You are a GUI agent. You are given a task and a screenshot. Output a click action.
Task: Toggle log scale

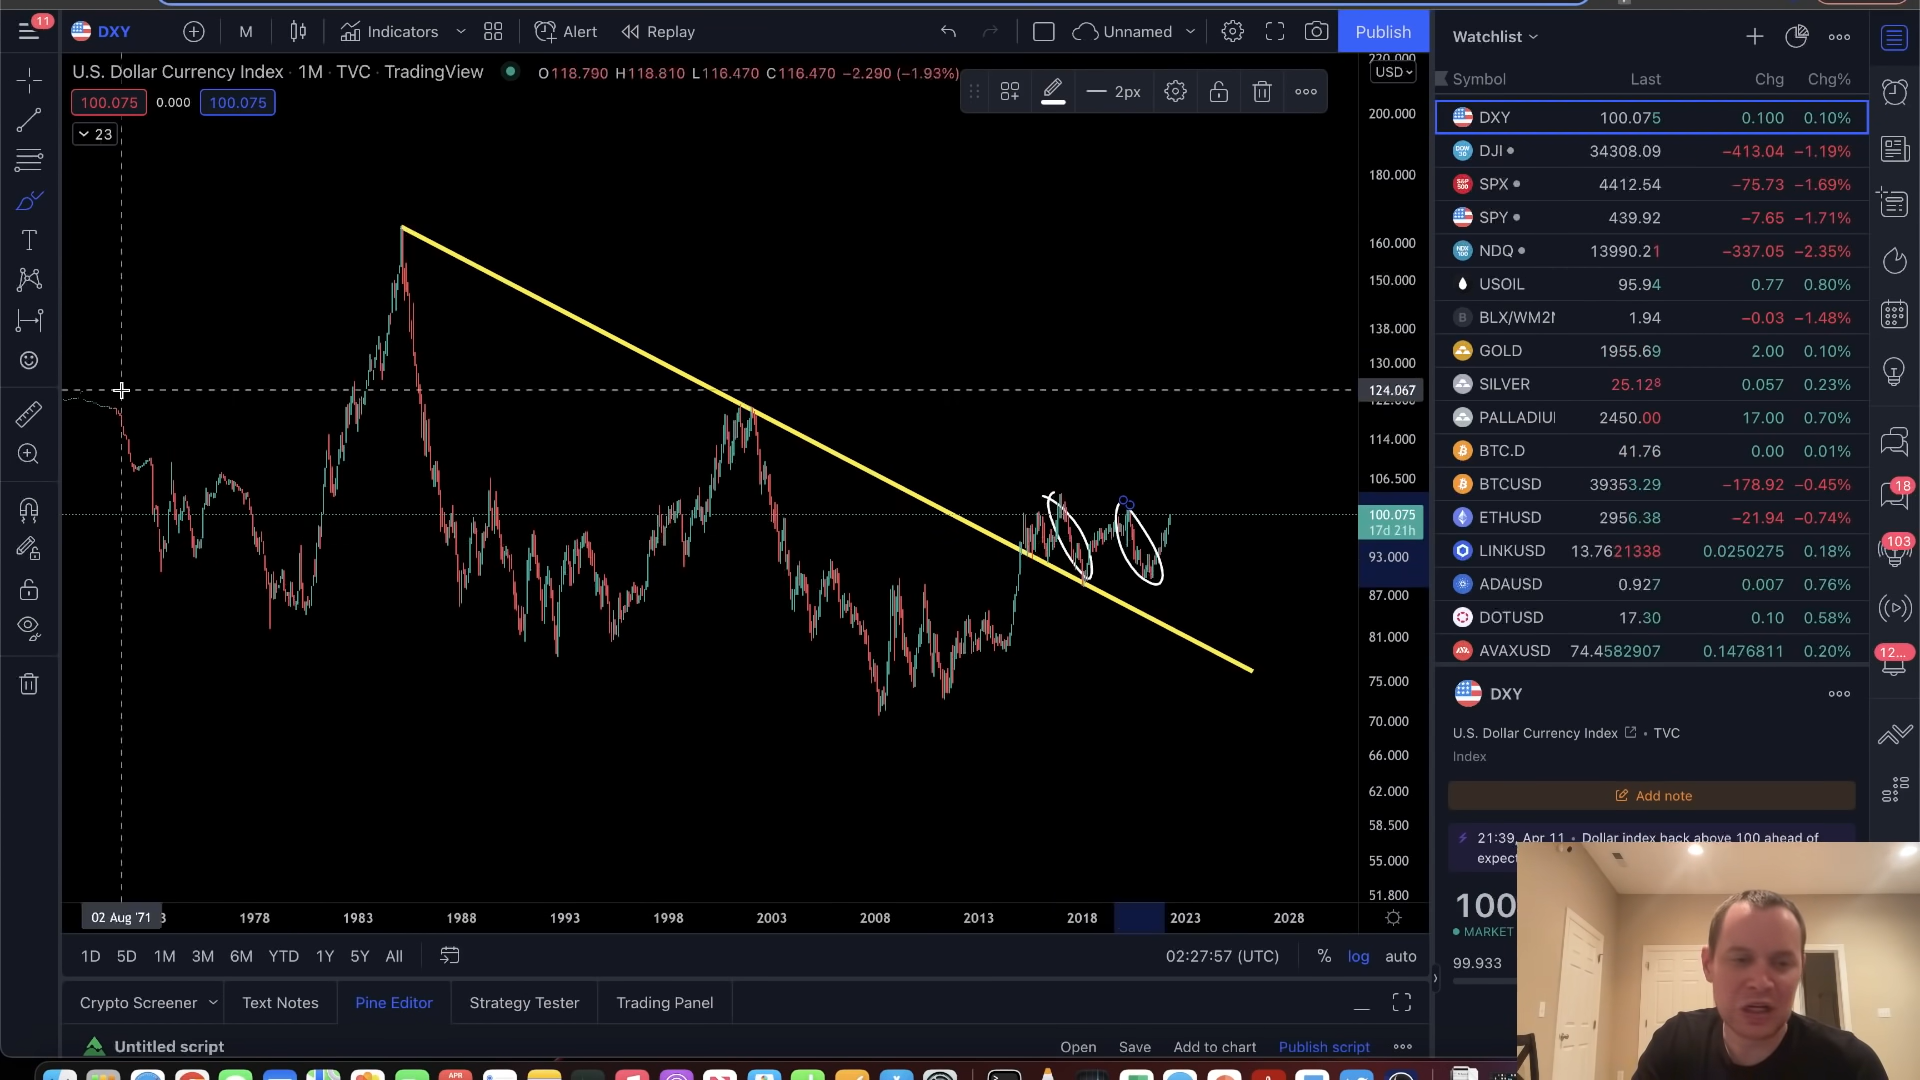(1358, 957)
